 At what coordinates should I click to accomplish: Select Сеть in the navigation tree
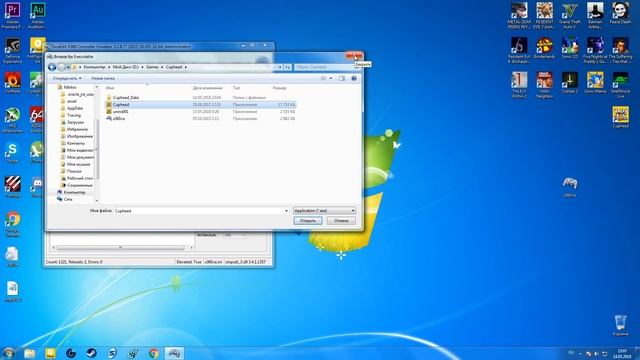pyautogui.click(x=68, y=199)
